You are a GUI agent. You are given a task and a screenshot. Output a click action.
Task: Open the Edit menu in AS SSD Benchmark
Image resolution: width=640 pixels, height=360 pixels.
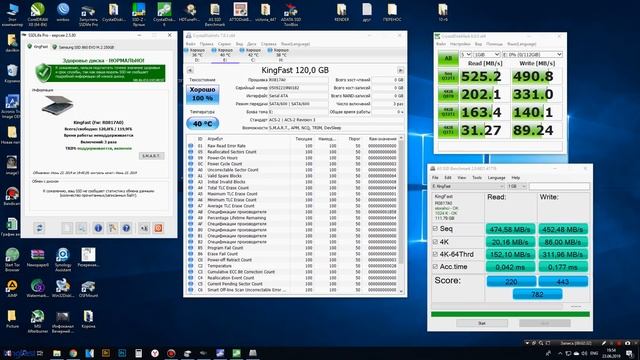[448, 178]
